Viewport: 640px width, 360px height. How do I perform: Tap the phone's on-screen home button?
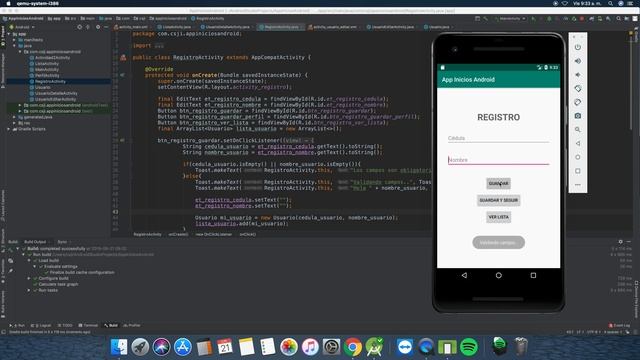(498, 276)
